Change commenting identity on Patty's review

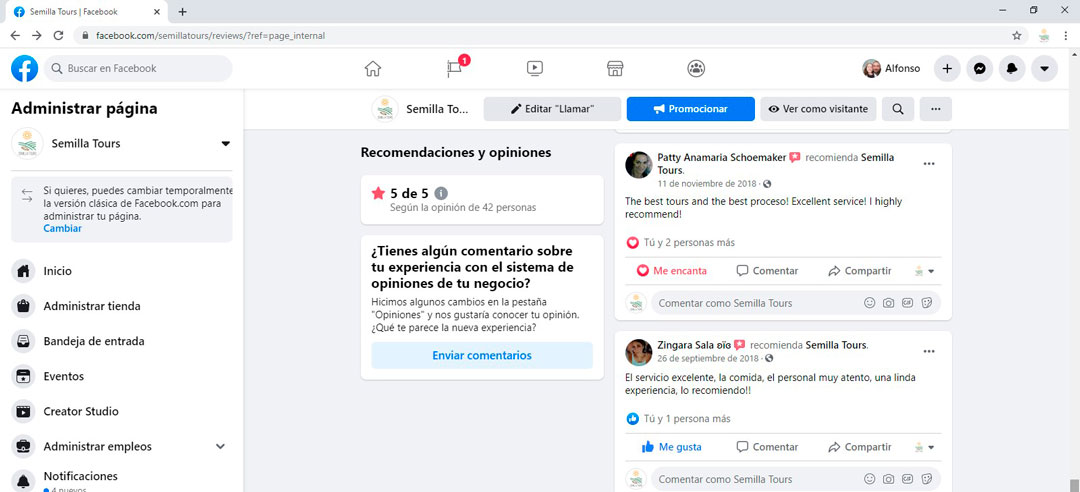(x=924, y=271)
